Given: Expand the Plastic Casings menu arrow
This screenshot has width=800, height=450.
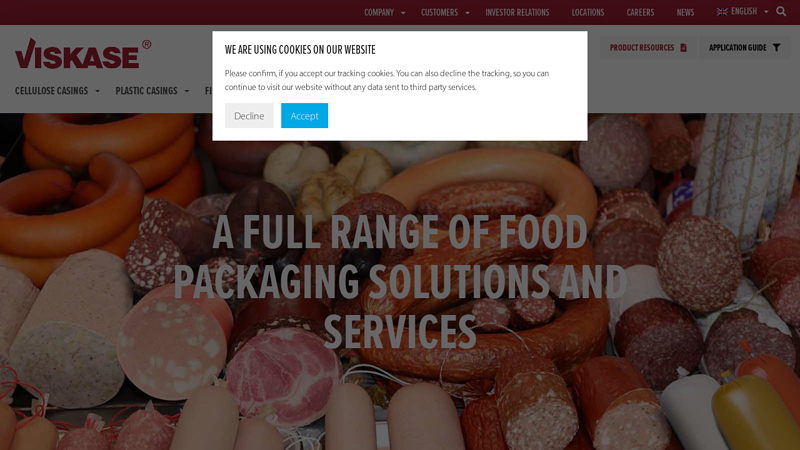Looking at the screenshot, I should [x=187, y=91].
